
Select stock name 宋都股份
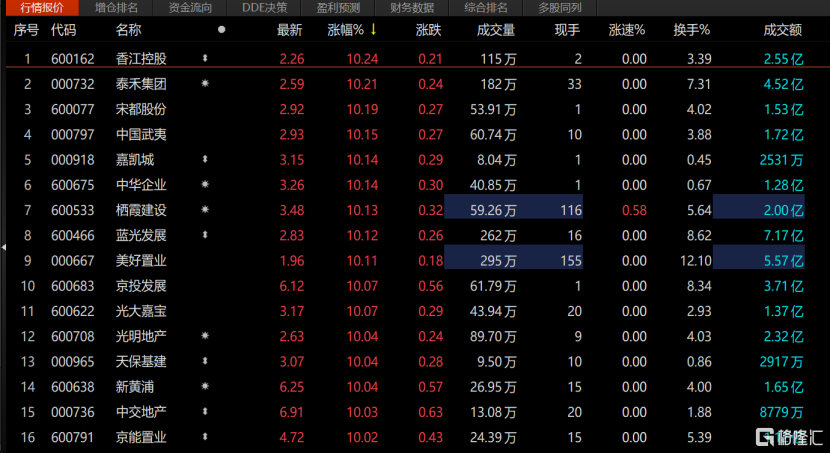[x=141, y=110]
